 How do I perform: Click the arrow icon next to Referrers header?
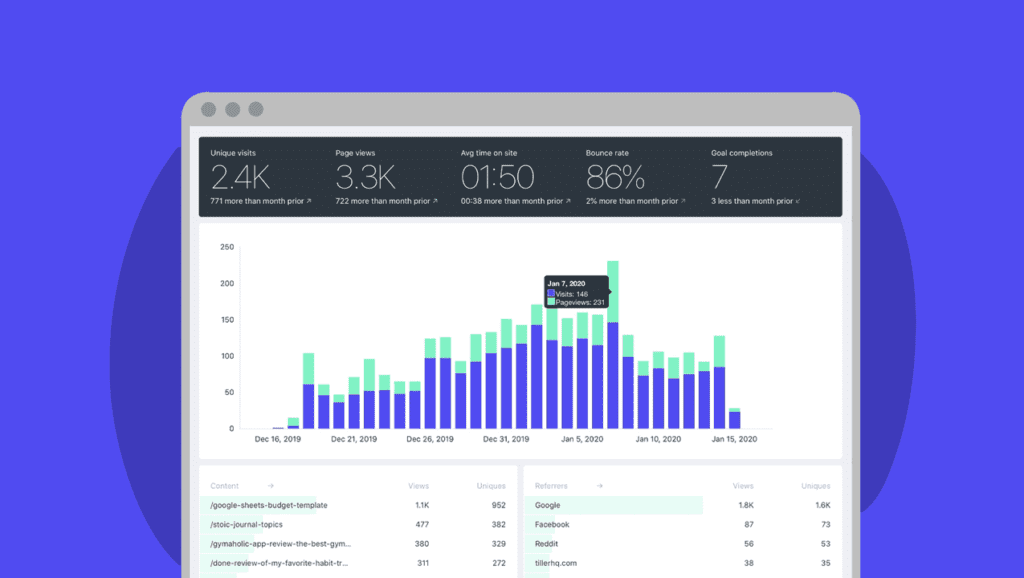(600, 486)
